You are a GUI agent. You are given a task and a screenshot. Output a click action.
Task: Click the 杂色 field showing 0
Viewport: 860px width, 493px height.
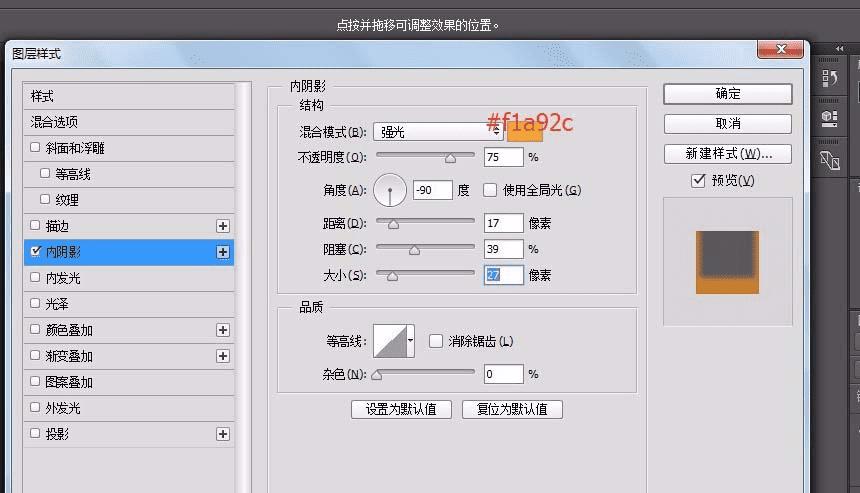[x=503, y=374]
